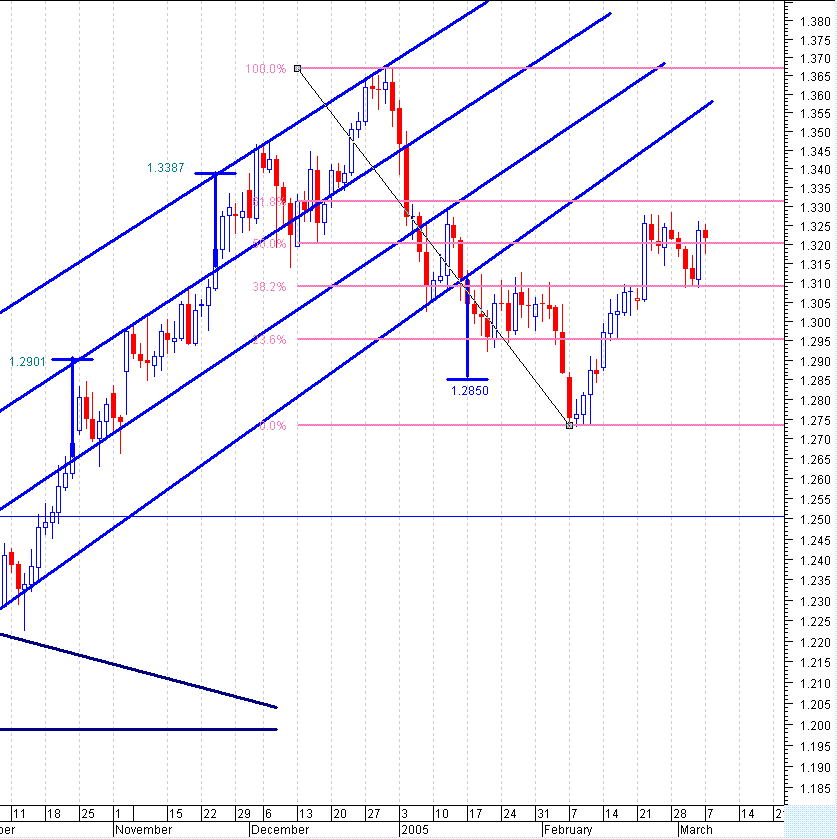837x839 pixels.
Task: Click the 1.2901 swing-low price label
Action: coord(25,362)
